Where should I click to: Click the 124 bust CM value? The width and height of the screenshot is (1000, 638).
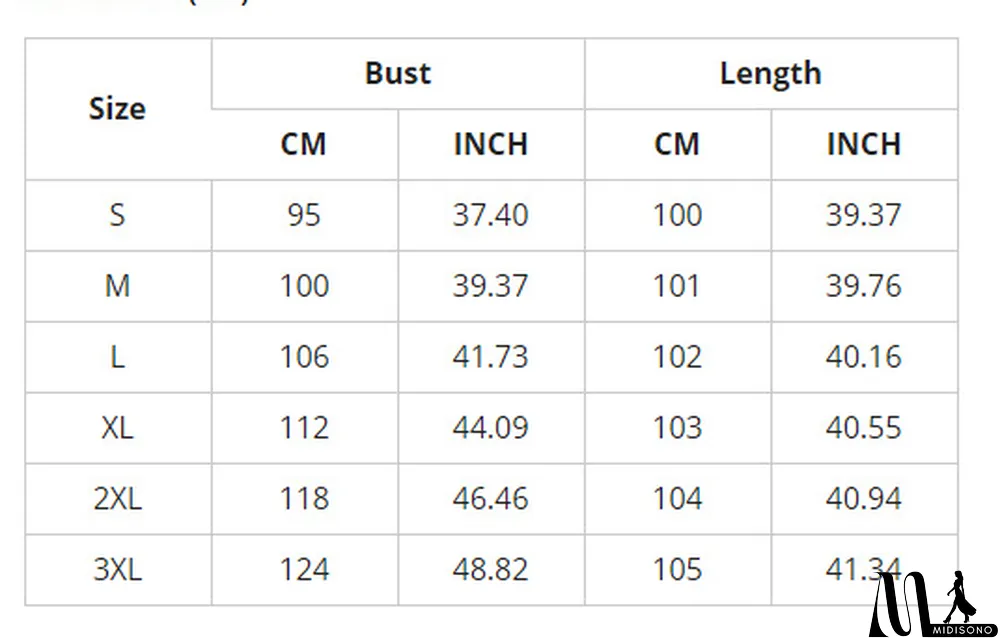(x=303, y=570)
